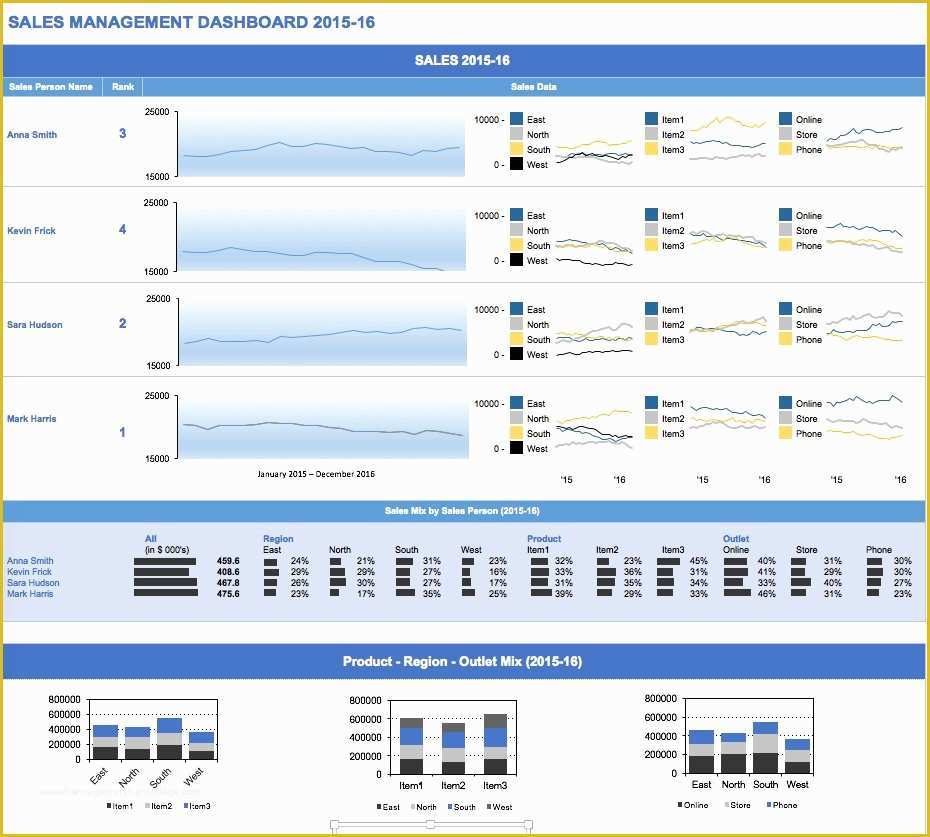This screenshot has height=837, width=930.
Task: Click Kevin Frick's West share of 16%
Action: [x=498, y=572]
